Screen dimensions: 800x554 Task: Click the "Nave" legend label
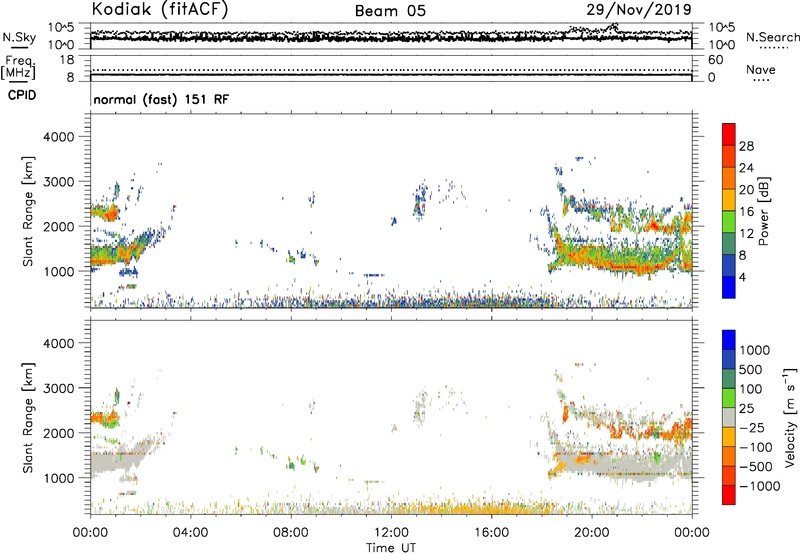[761, 69]
